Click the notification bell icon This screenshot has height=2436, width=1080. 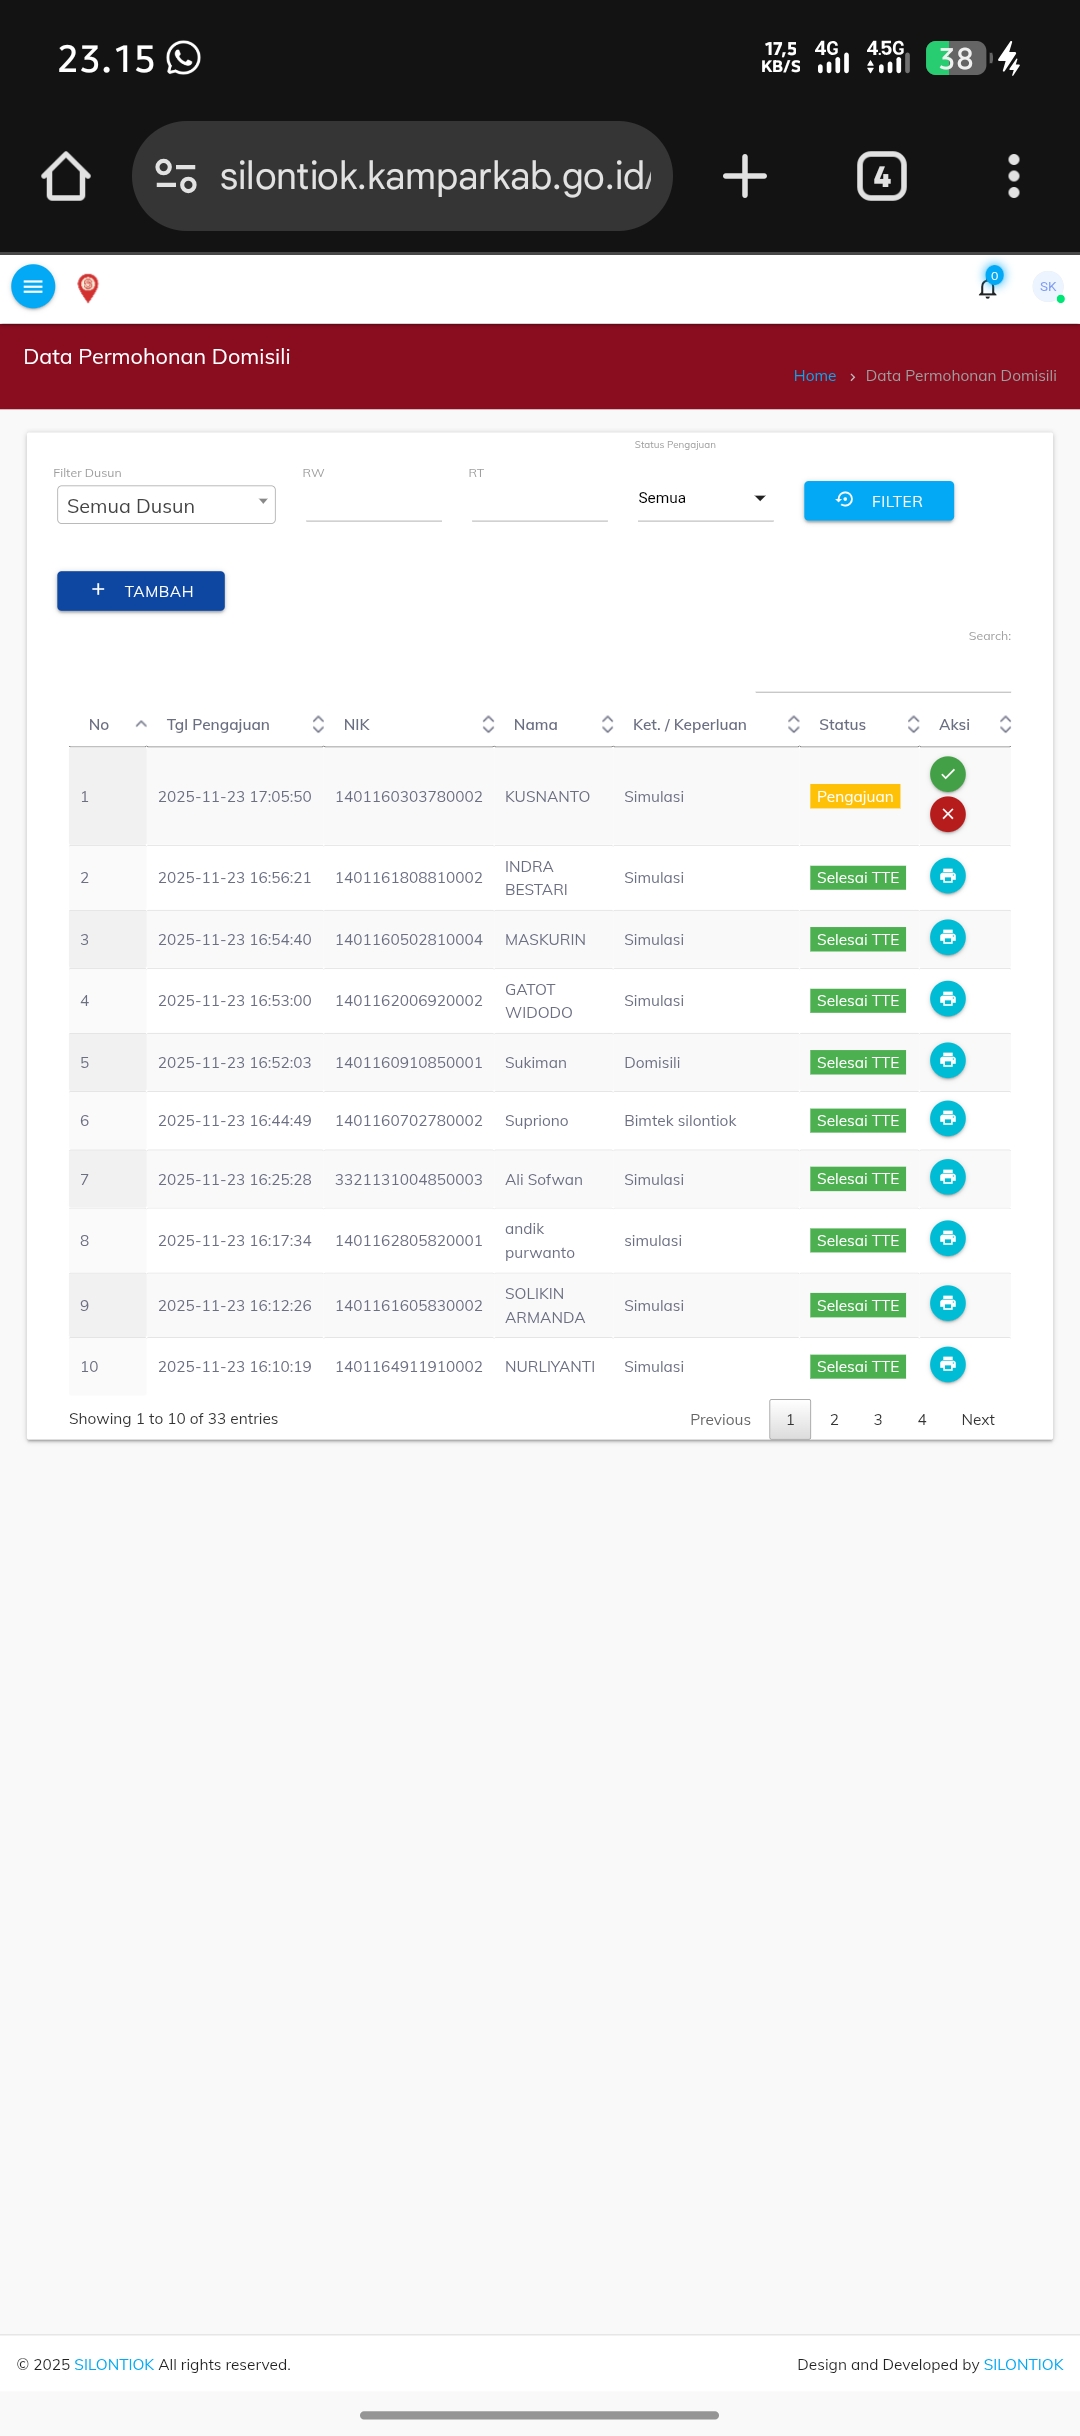pos(988,288)
